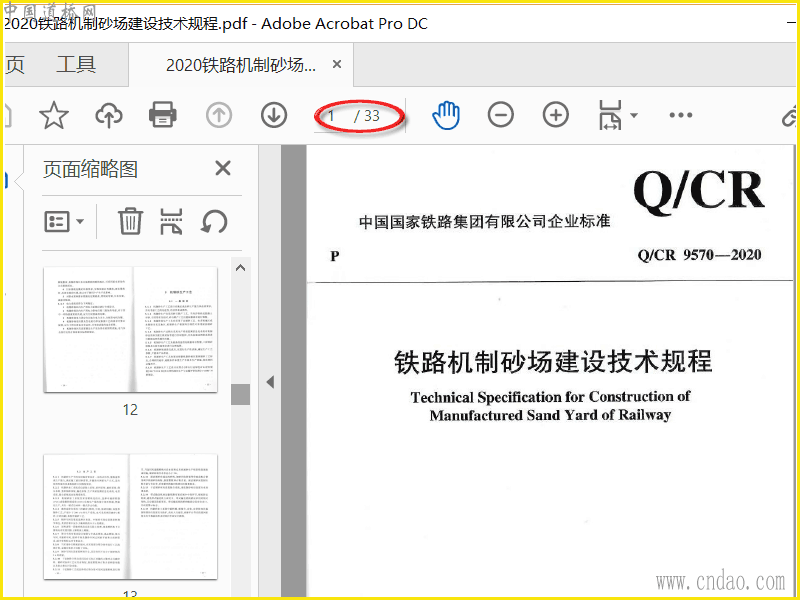The image size is (800, 600).
Task: Delete the selected page with the trash icon
Action: point(130,221)
